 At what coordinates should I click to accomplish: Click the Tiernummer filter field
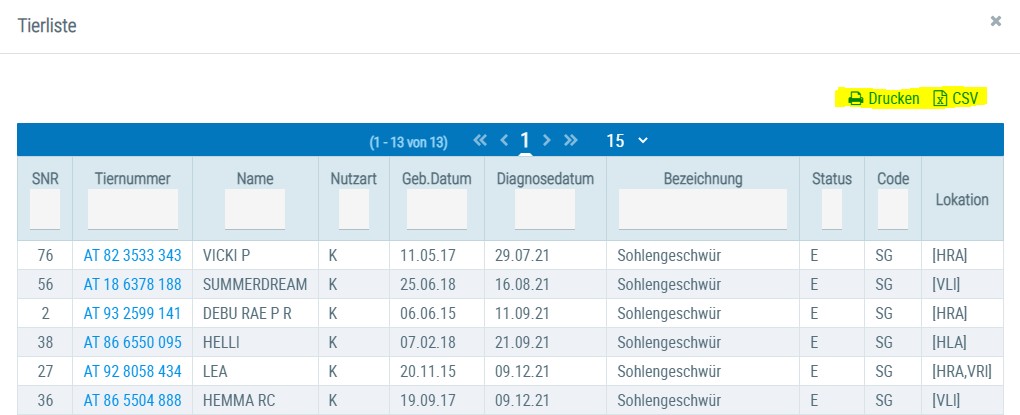click(x=133, y=209)
